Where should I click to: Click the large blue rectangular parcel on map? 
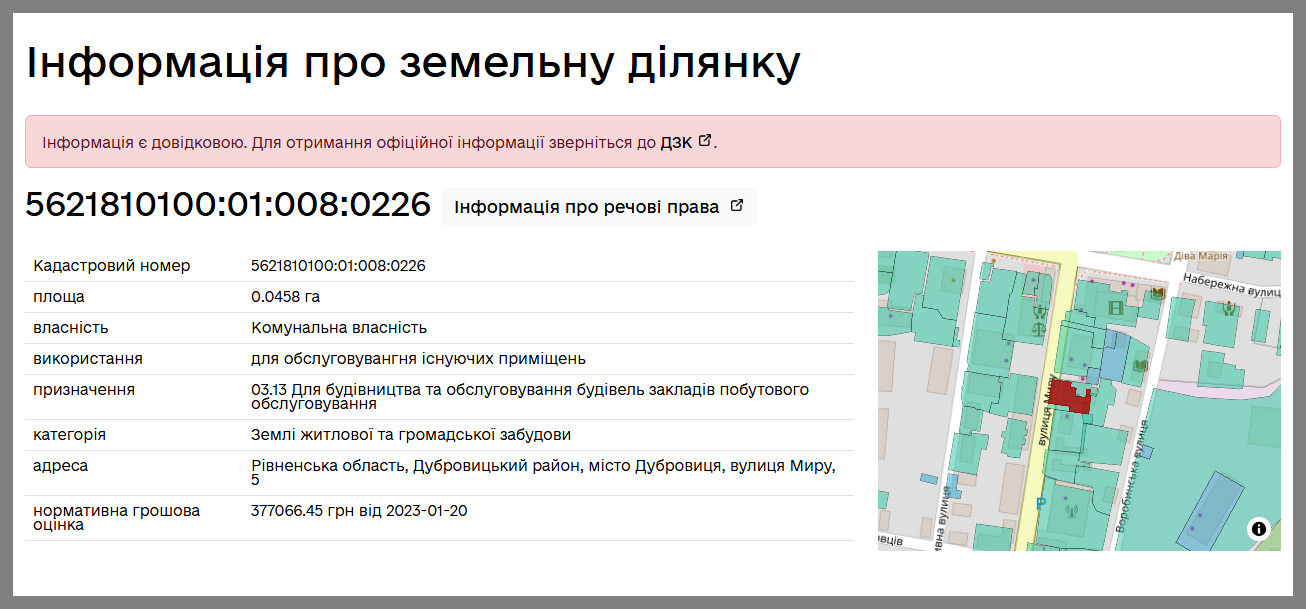coord(1208,509)
